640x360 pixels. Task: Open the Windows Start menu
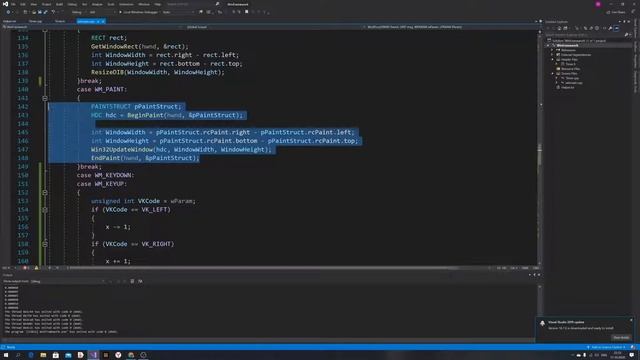[6, 355]
